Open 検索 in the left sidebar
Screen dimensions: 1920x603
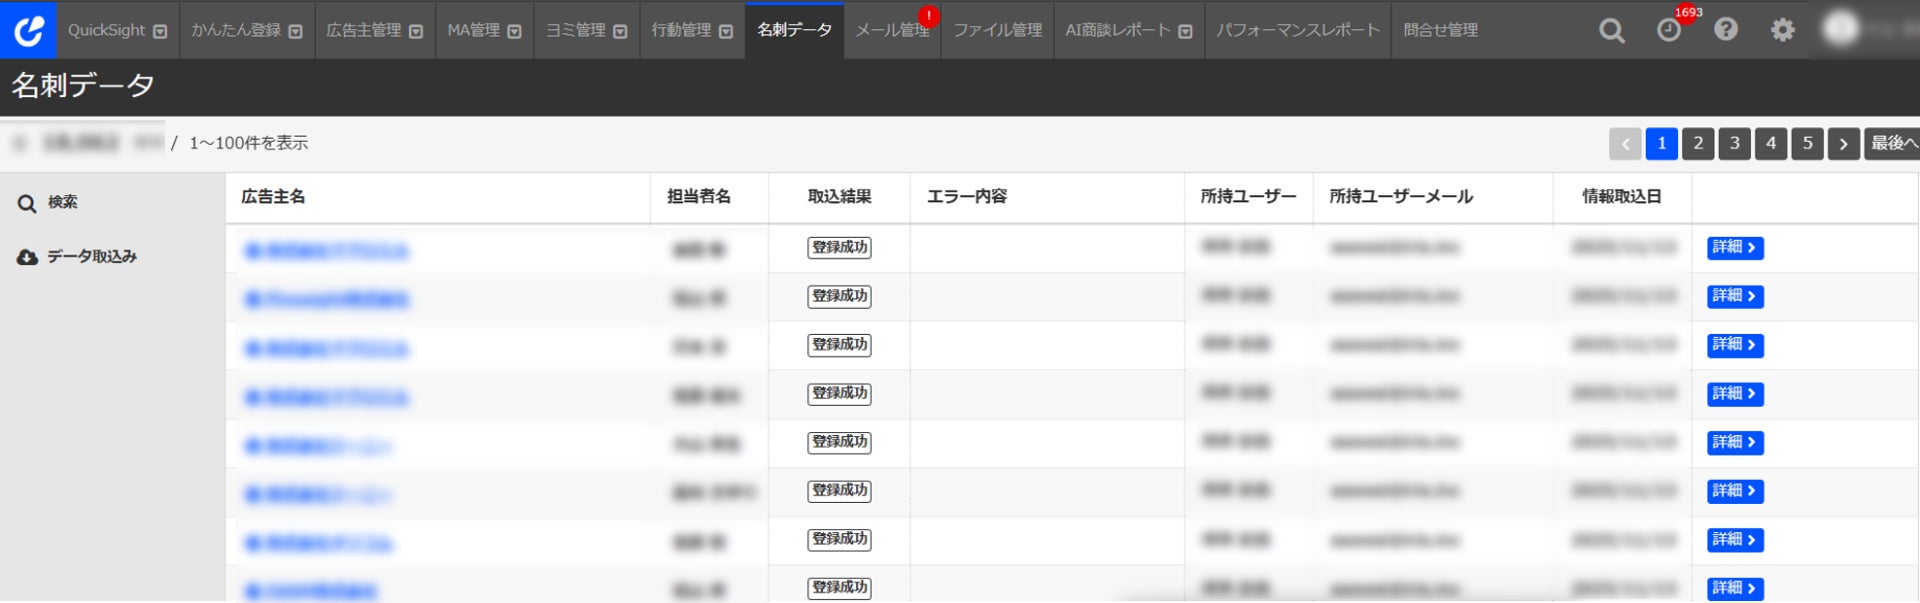tap(62, 203)
